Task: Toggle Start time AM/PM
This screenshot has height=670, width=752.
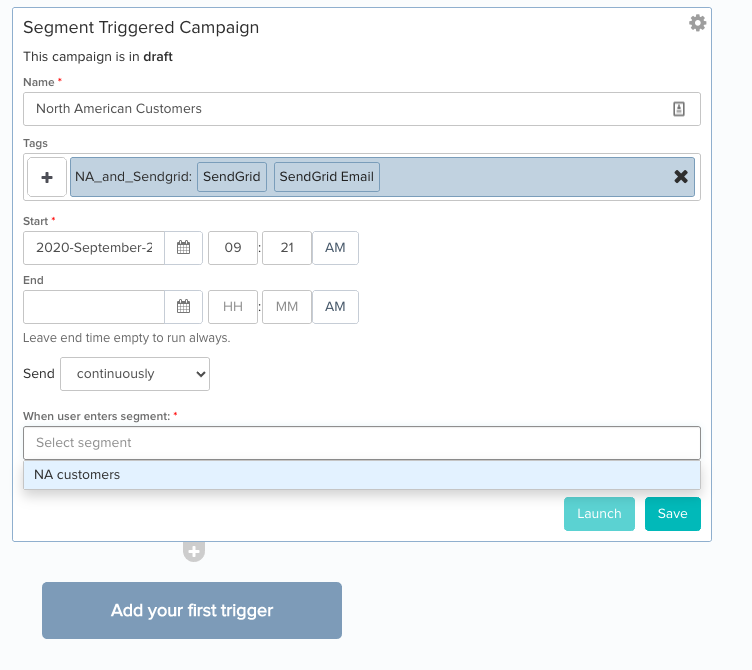Action: 335,247
